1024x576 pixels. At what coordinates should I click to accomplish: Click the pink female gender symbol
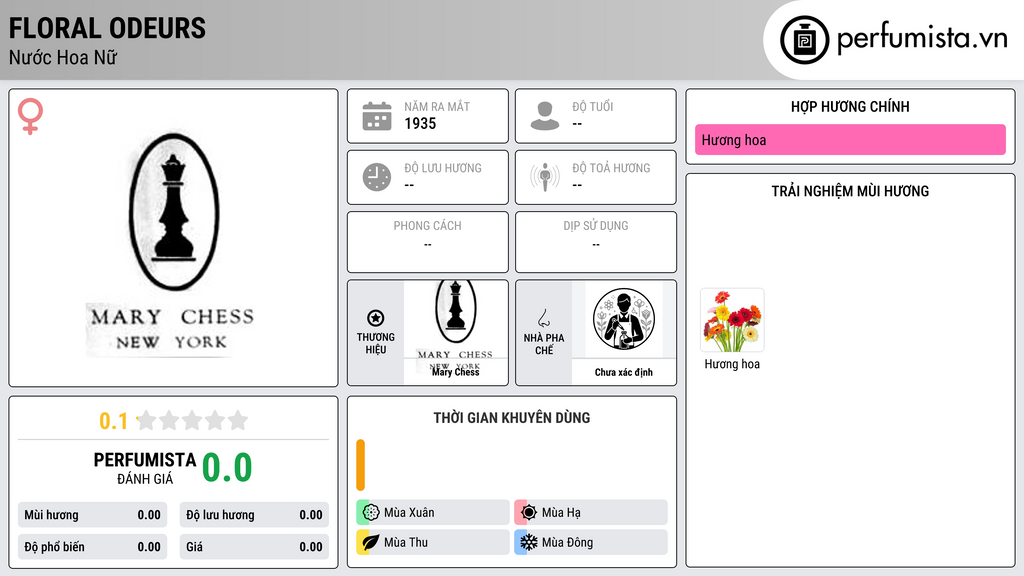tap(30, 116)
